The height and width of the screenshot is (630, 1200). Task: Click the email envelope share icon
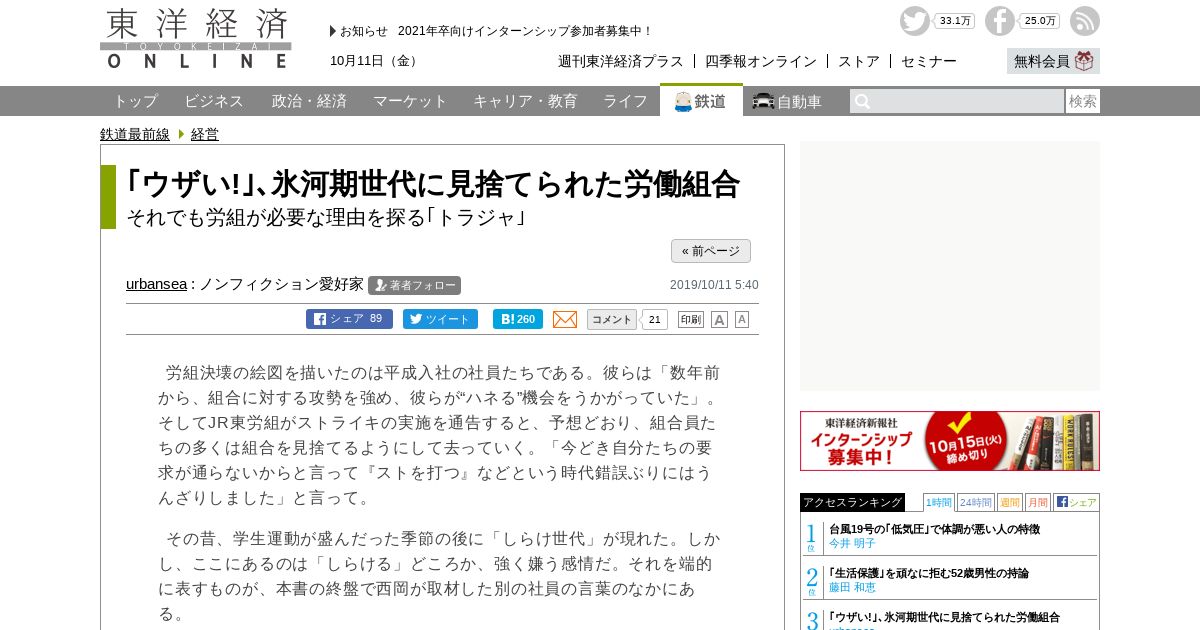point(565,319)
